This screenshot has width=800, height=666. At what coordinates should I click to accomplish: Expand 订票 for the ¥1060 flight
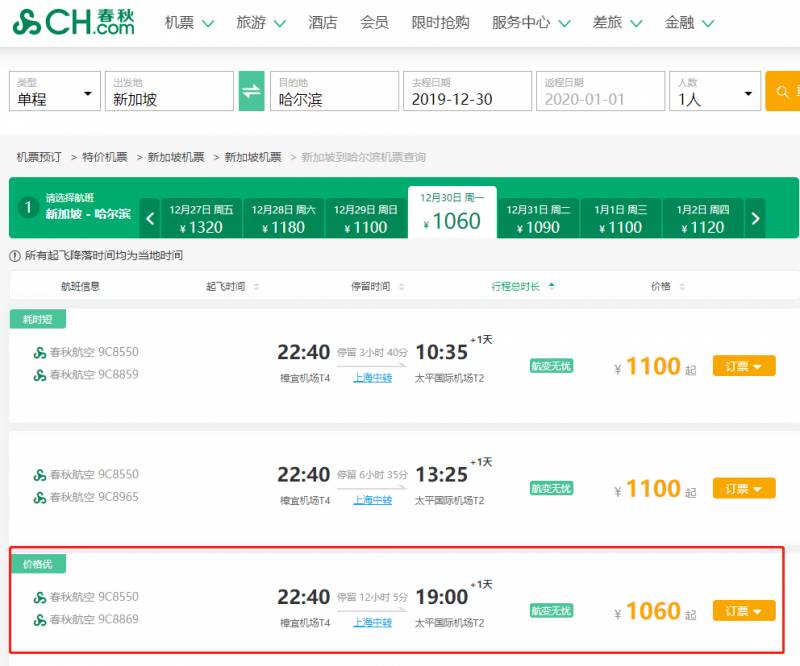[743, 611]
